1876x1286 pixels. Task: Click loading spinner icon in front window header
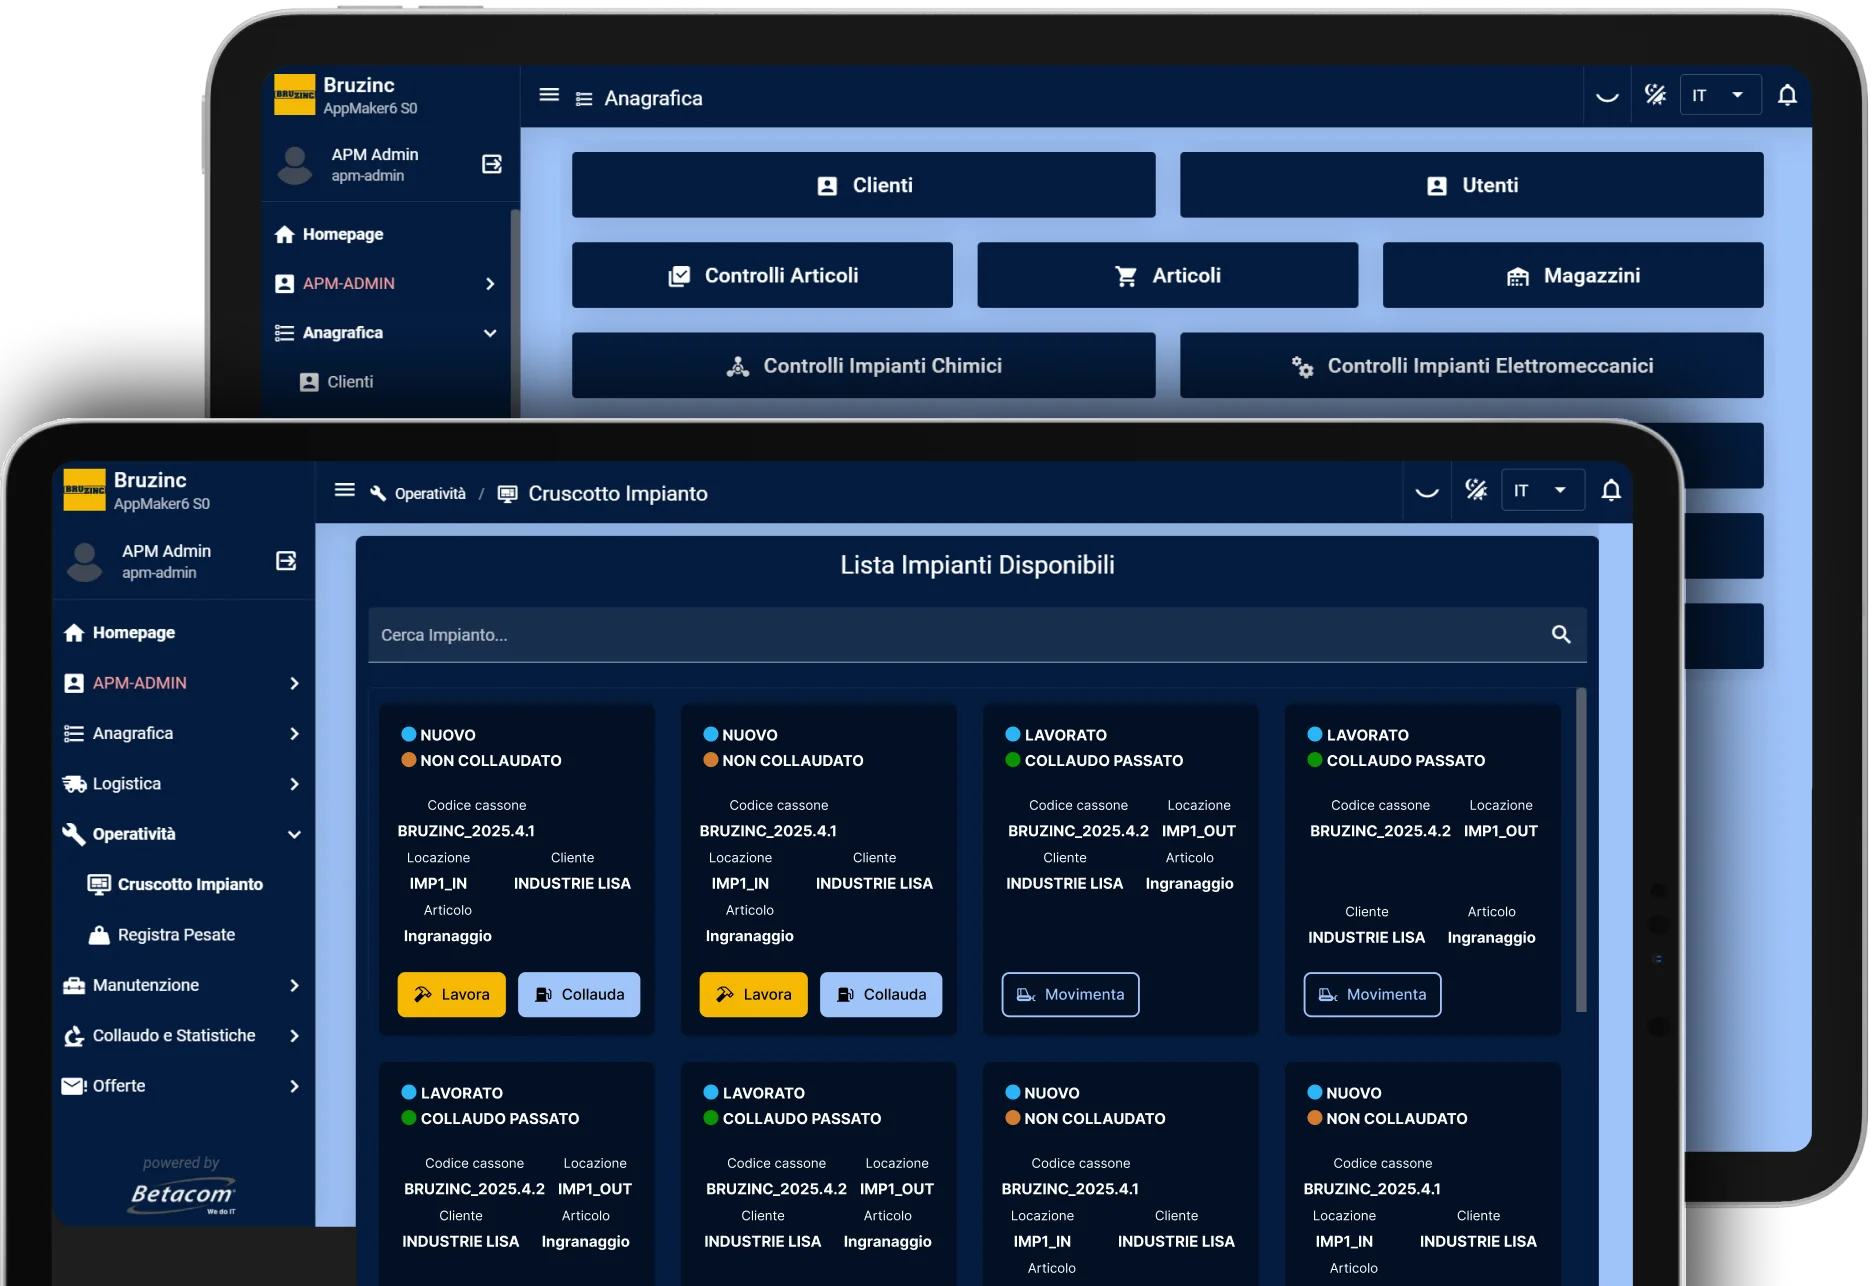1427,490
